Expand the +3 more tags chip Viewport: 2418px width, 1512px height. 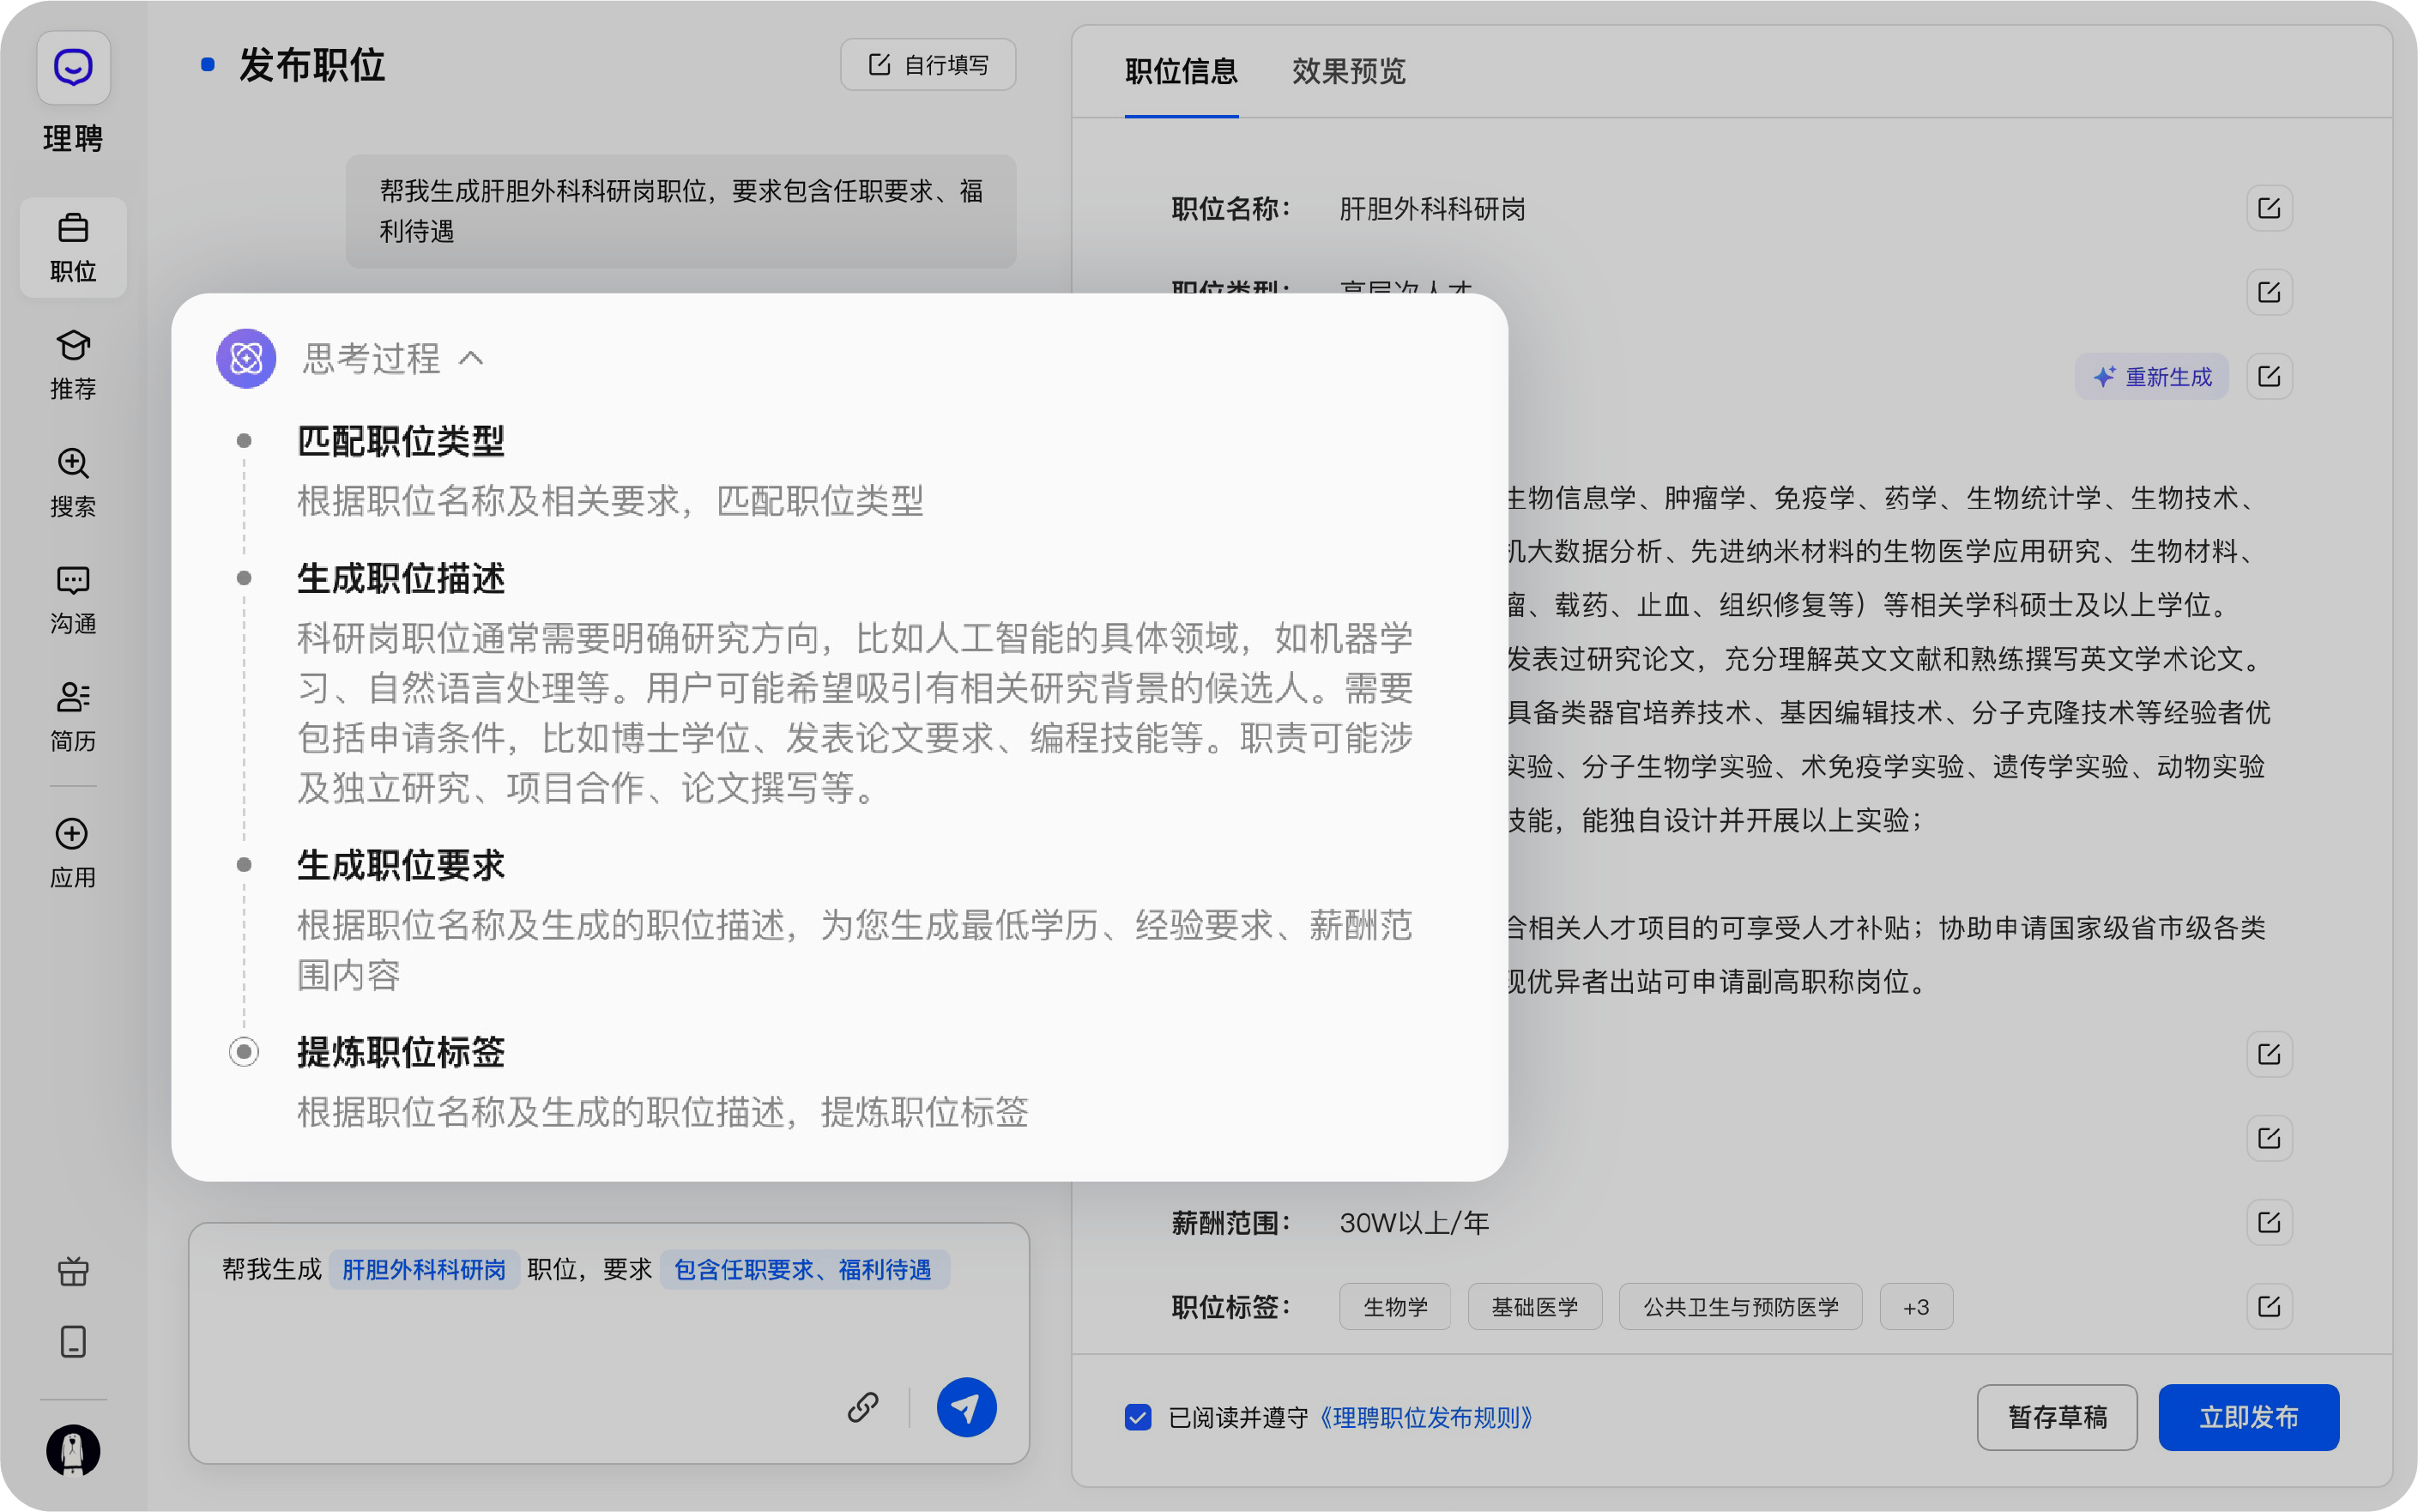coord(1916,1306)
